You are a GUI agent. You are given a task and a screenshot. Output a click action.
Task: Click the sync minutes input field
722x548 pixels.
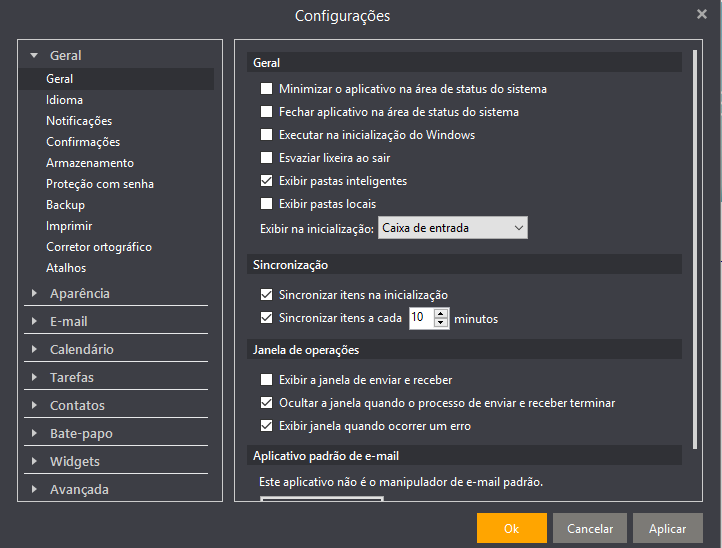pos(421,318)
